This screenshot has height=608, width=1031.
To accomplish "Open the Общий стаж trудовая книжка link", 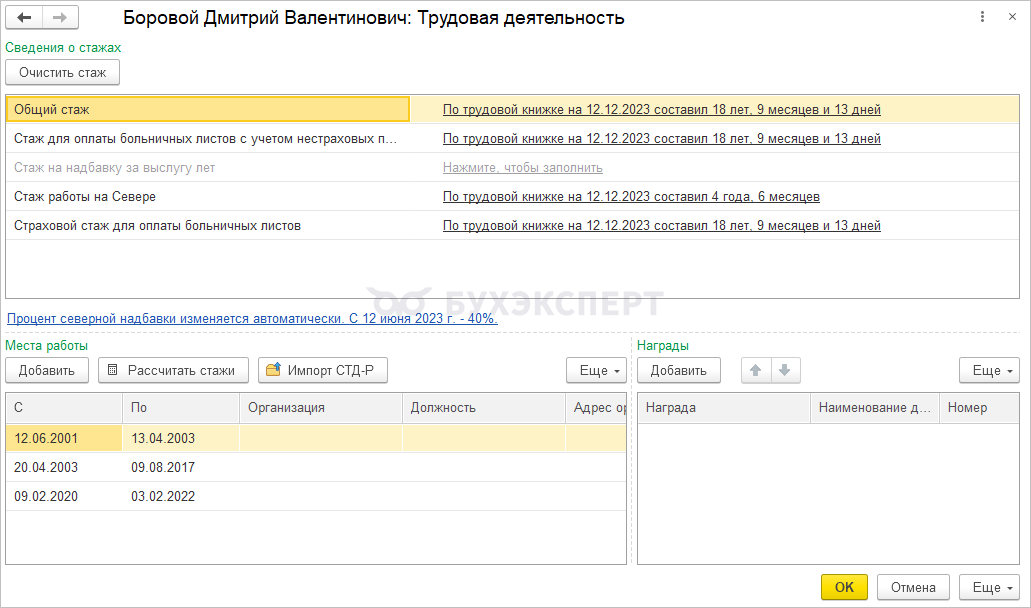I will point(661,110).
